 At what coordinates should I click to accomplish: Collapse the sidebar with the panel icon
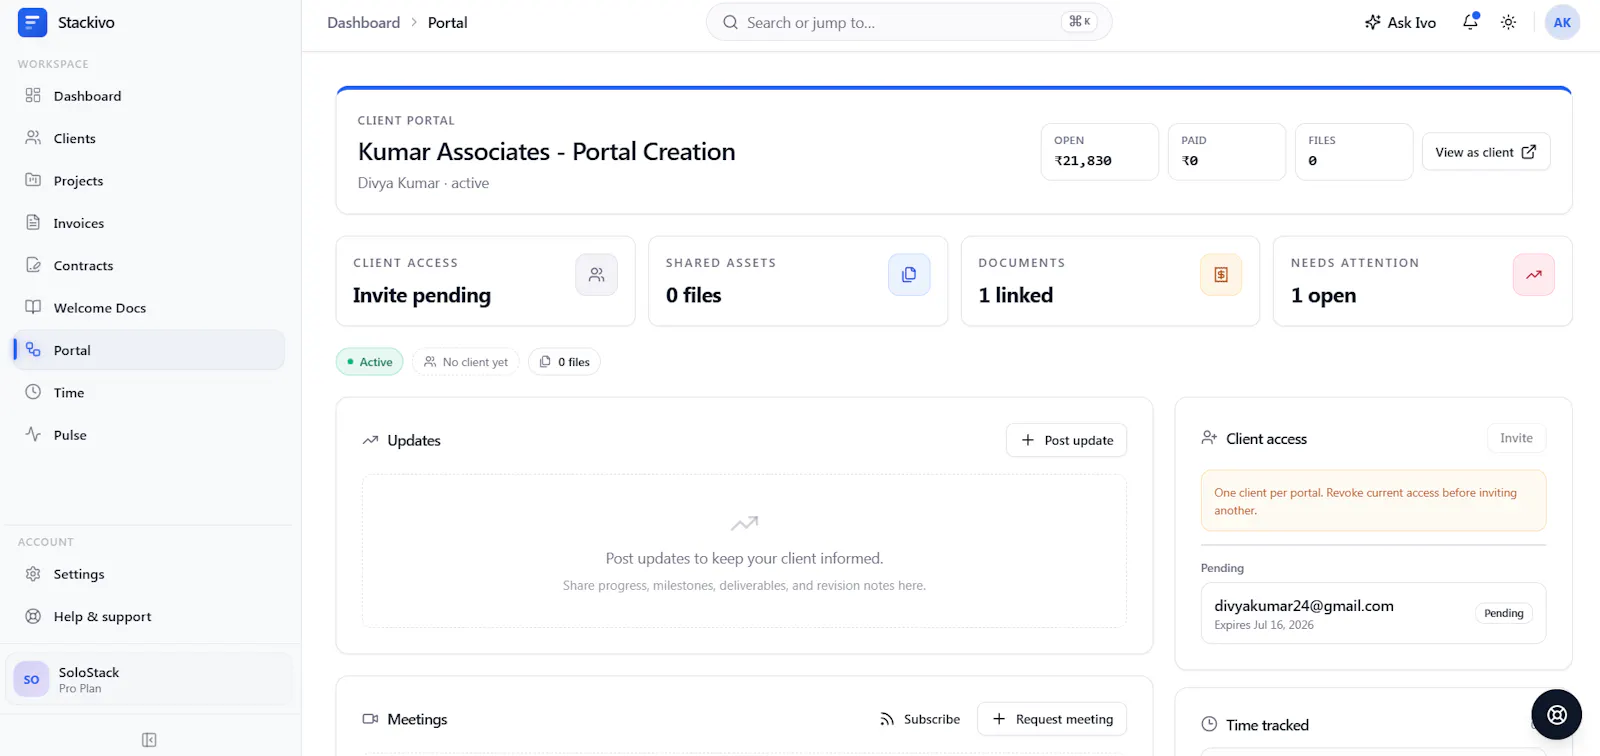[x=149, y=740]
